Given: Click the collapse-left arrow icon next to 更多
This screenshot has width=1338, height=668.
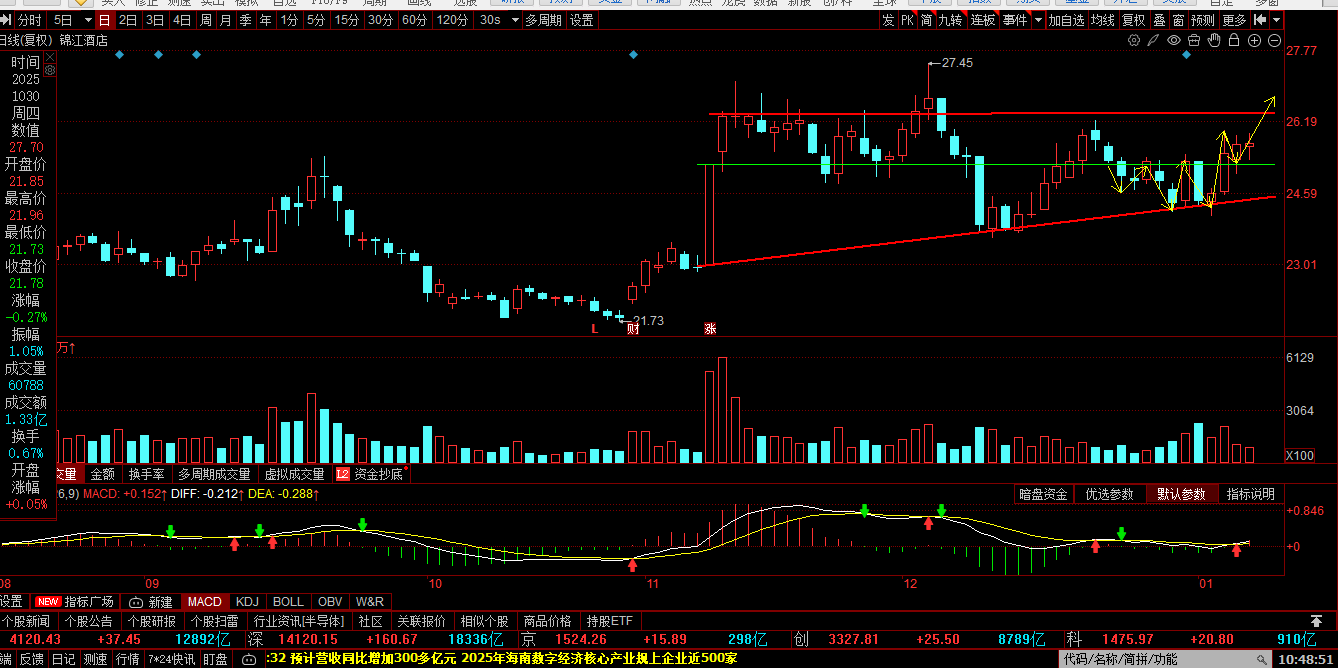Looking at the screenshot, I should 1262,20.
